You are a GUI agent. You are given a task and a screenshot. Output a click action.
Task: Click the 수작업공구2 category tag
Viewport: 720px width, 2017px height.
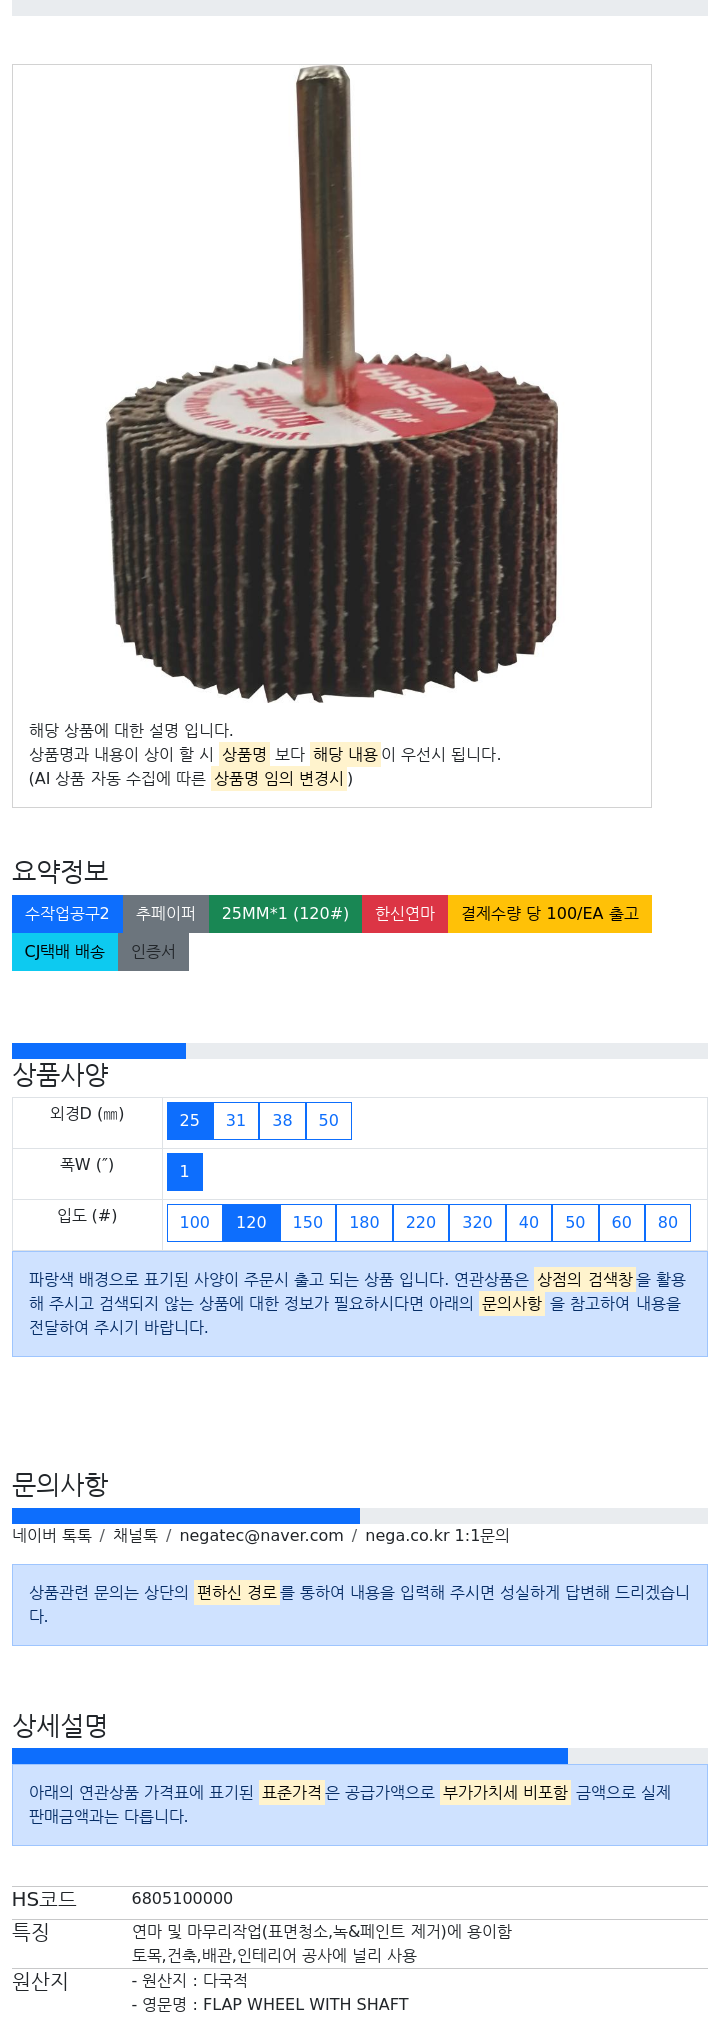67,914
